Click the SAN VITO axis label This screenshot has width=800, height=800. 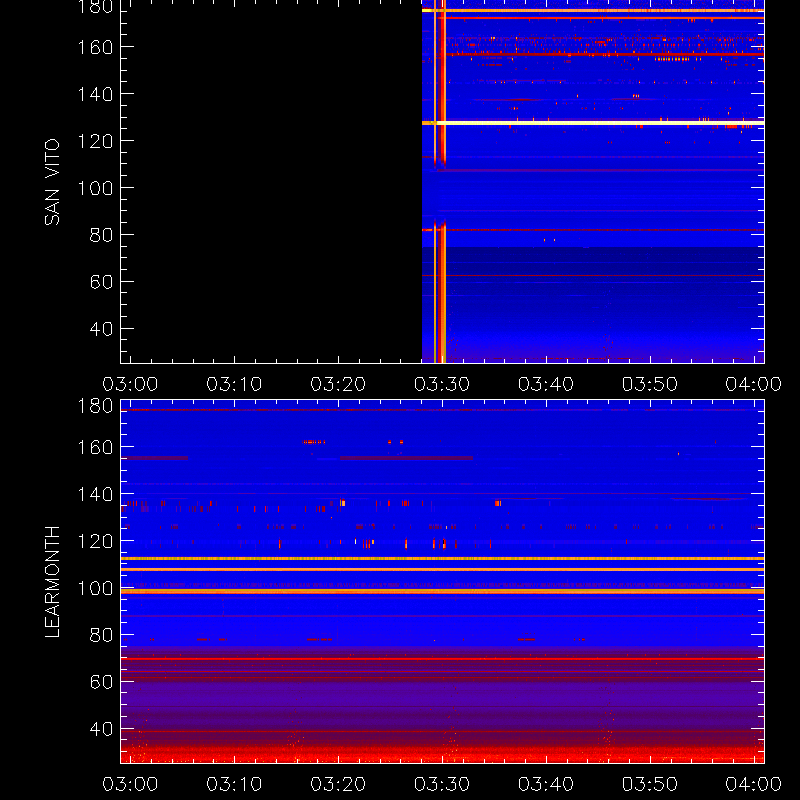[x=52, y=182]
